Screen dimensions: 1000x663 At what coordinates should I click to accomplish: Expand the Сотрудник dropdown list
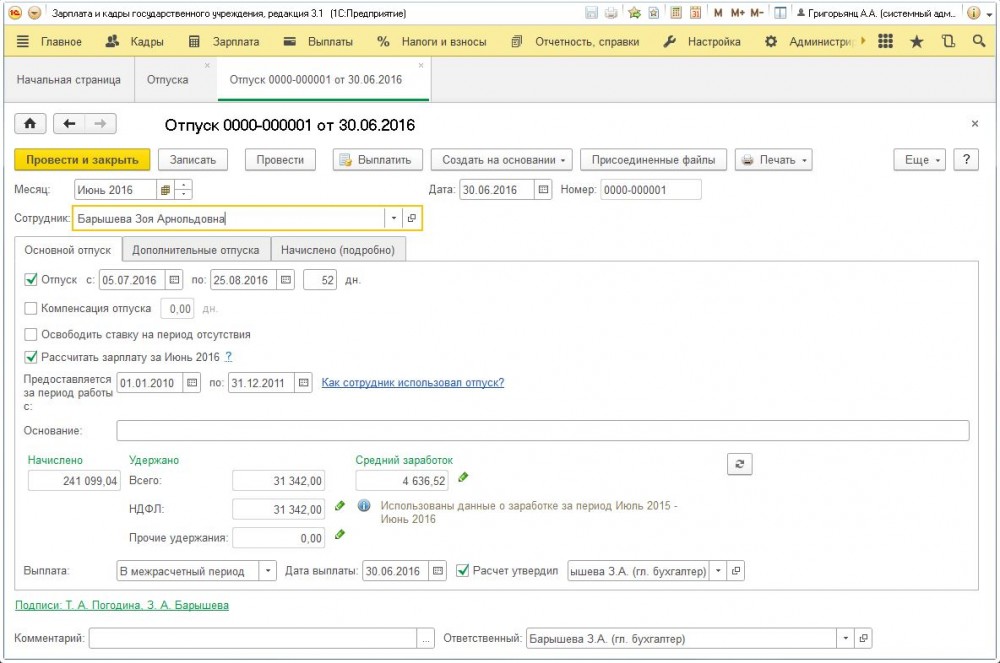393,218
